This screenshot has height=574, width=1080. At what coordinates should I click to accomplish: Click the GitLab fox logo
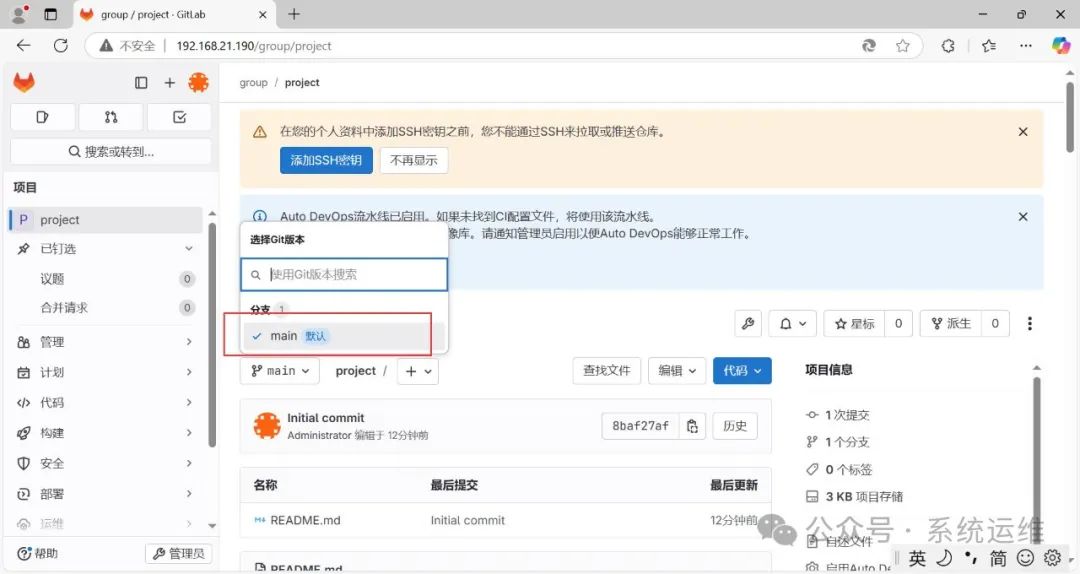pyautogui.click(x=24, y=83)
